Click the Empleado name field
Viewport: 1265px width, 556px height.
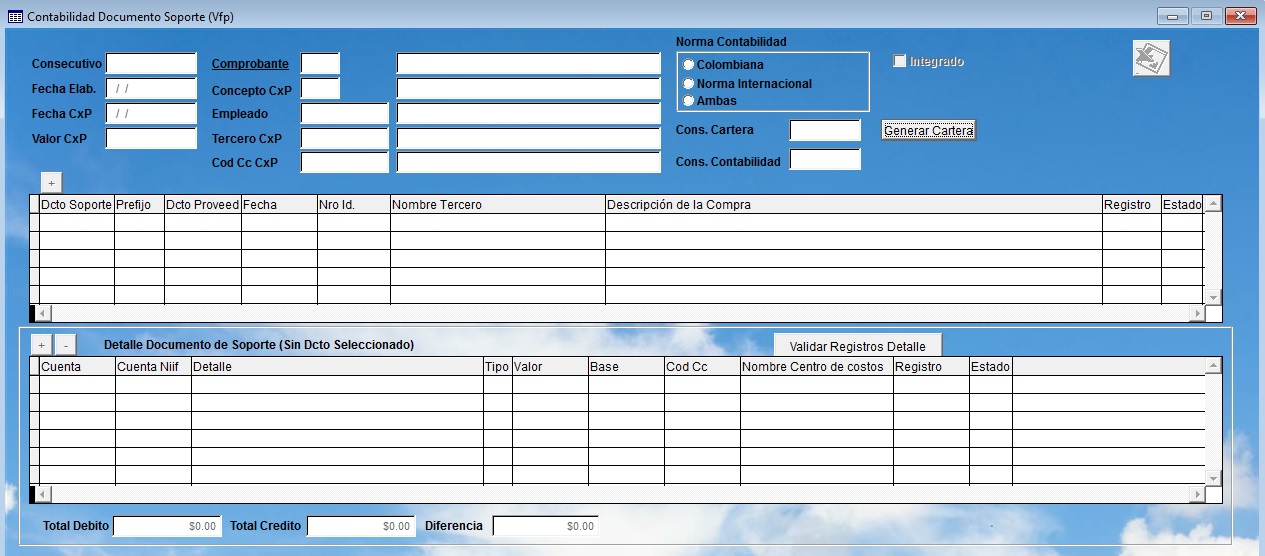[529, 113]
